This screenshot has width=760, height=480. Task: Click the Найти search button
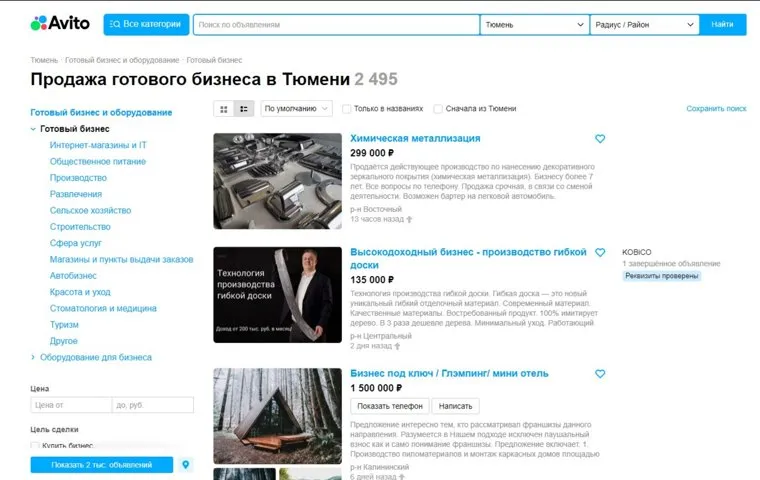pos(722,24)
